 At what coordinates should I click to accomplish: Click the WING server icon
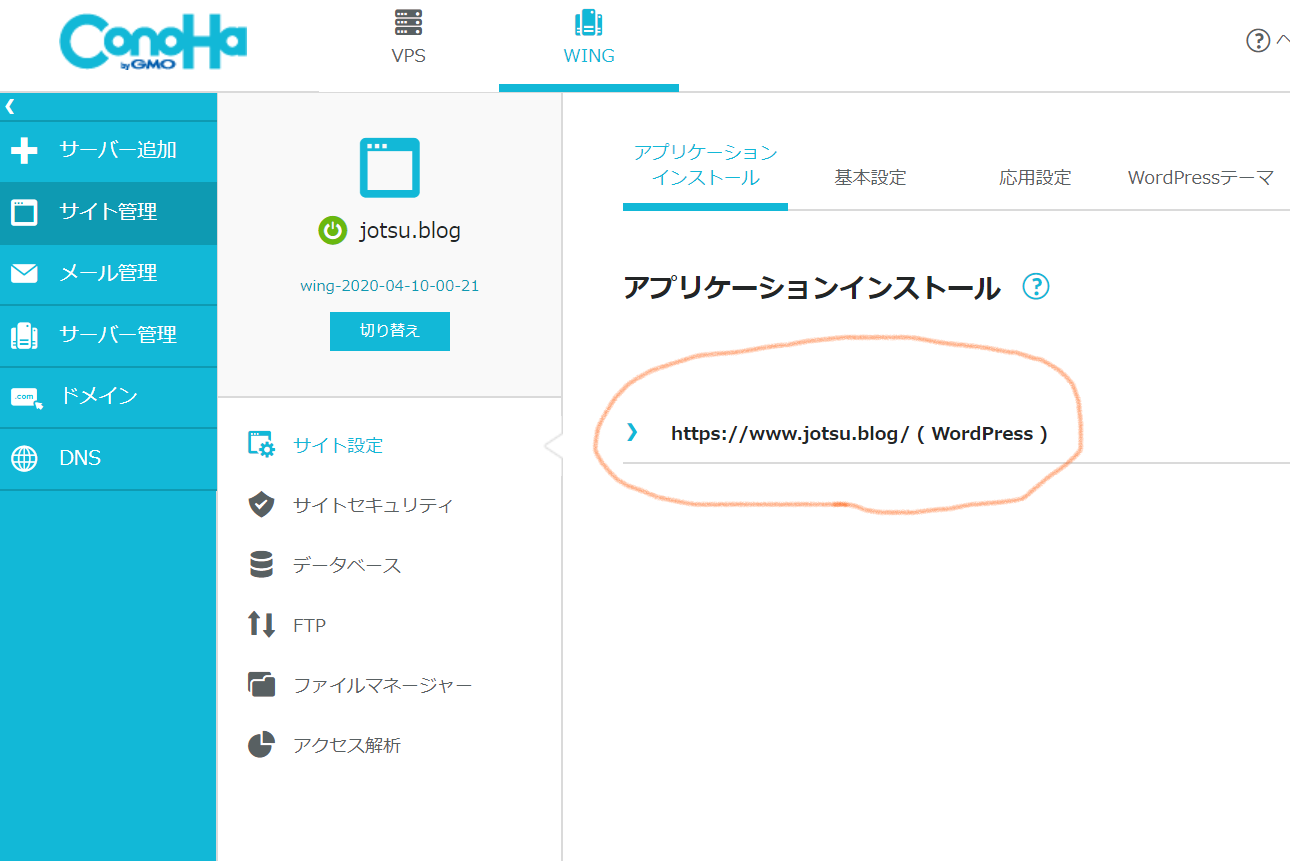(588, 22)
